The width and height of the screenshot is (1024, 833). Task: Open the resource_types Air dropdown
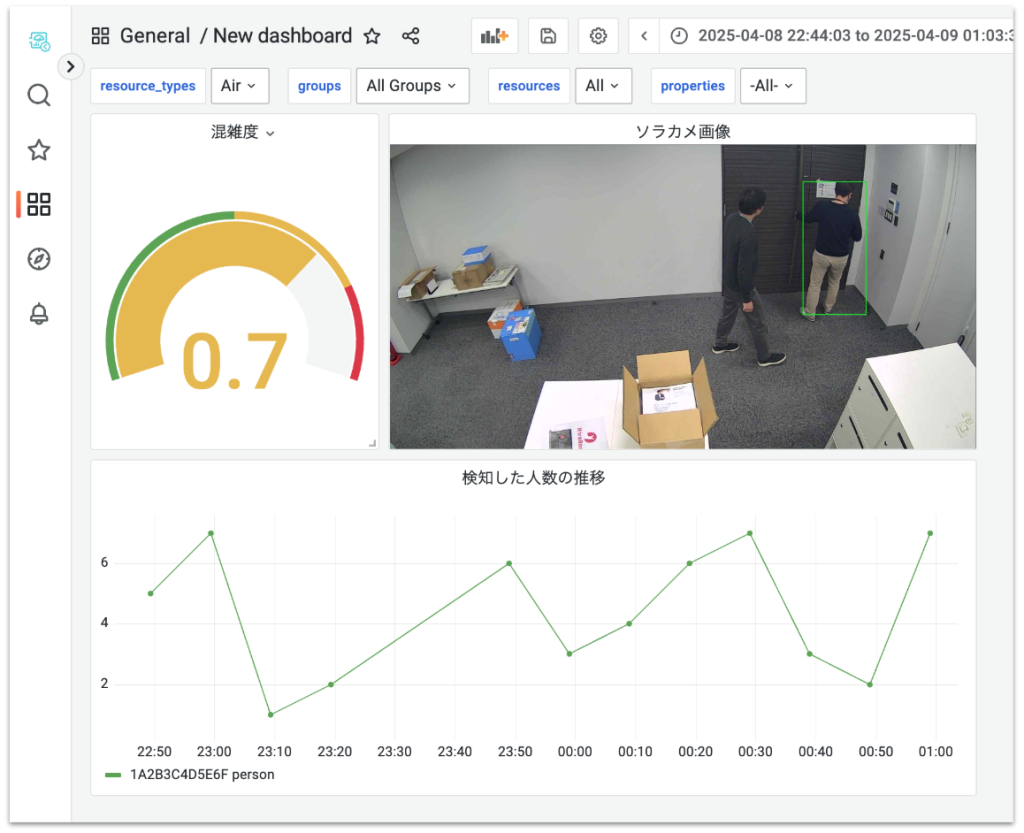point(239,86)
